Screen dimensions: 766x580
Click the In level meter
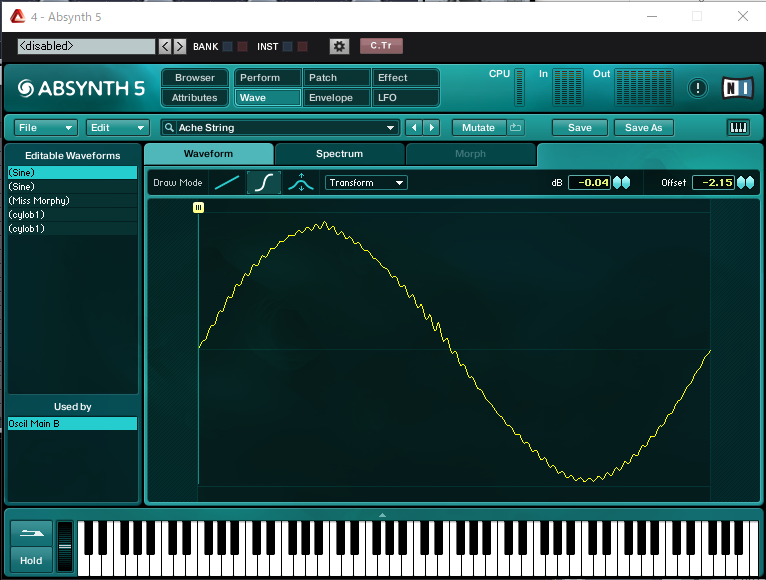(568, 87)
